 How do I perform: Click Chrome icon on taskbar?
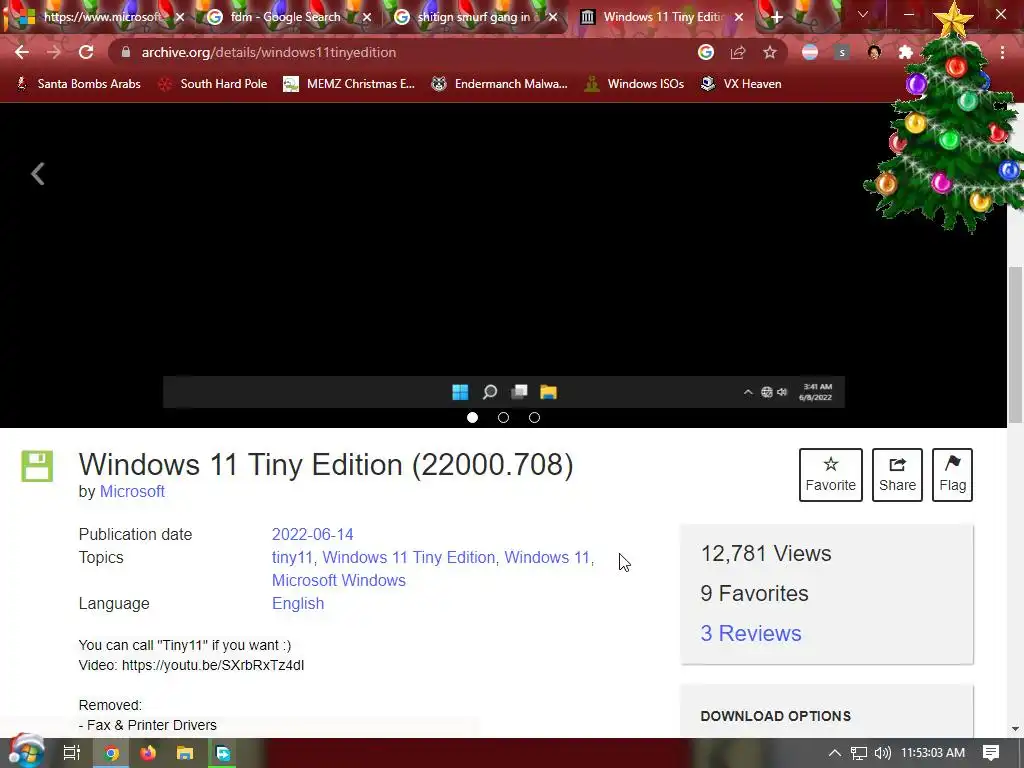coord(112,753)
